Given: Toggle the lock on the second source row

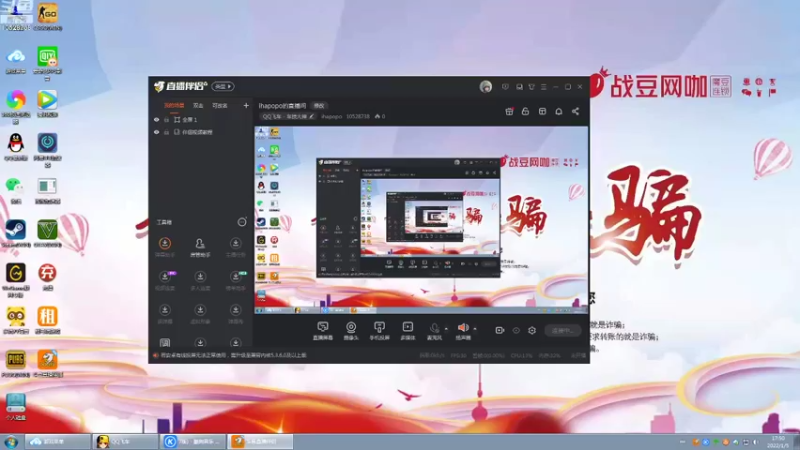Looking at the screenshot, I should 166,132.
